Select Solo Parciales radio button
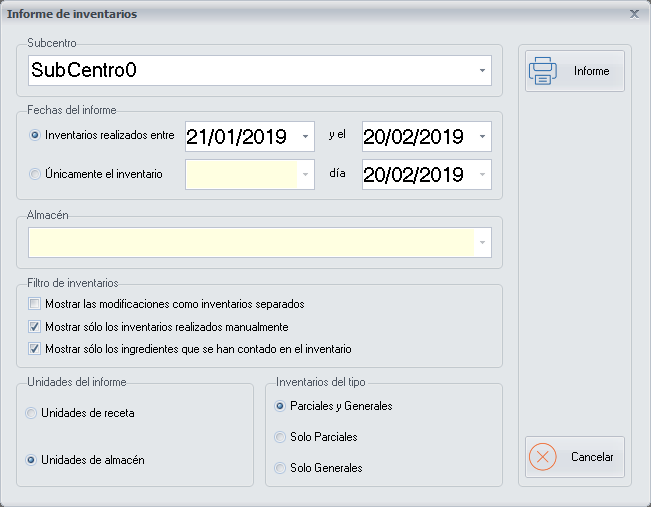Viewport: 651px width, 507px height. 280,437
